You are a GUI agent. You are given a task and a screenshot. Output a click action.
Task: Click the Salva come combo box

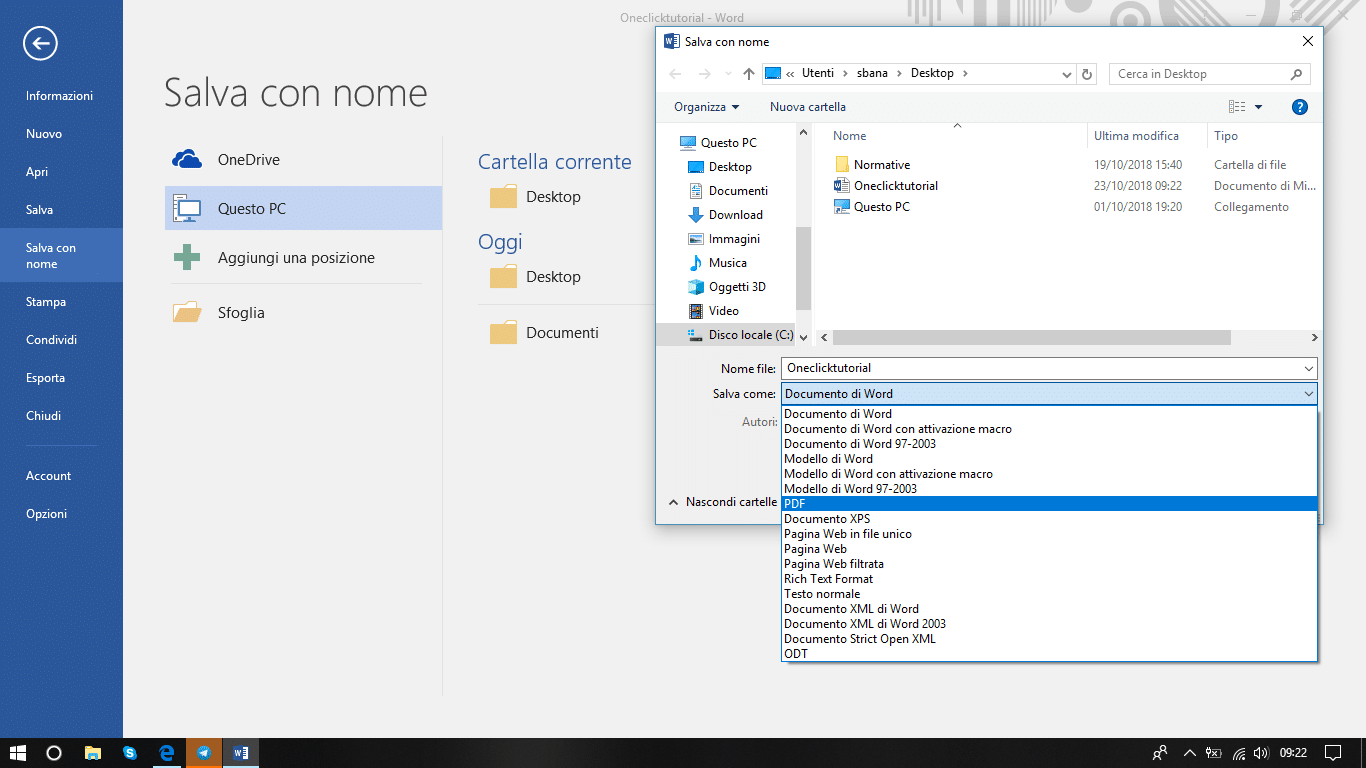1049,394
